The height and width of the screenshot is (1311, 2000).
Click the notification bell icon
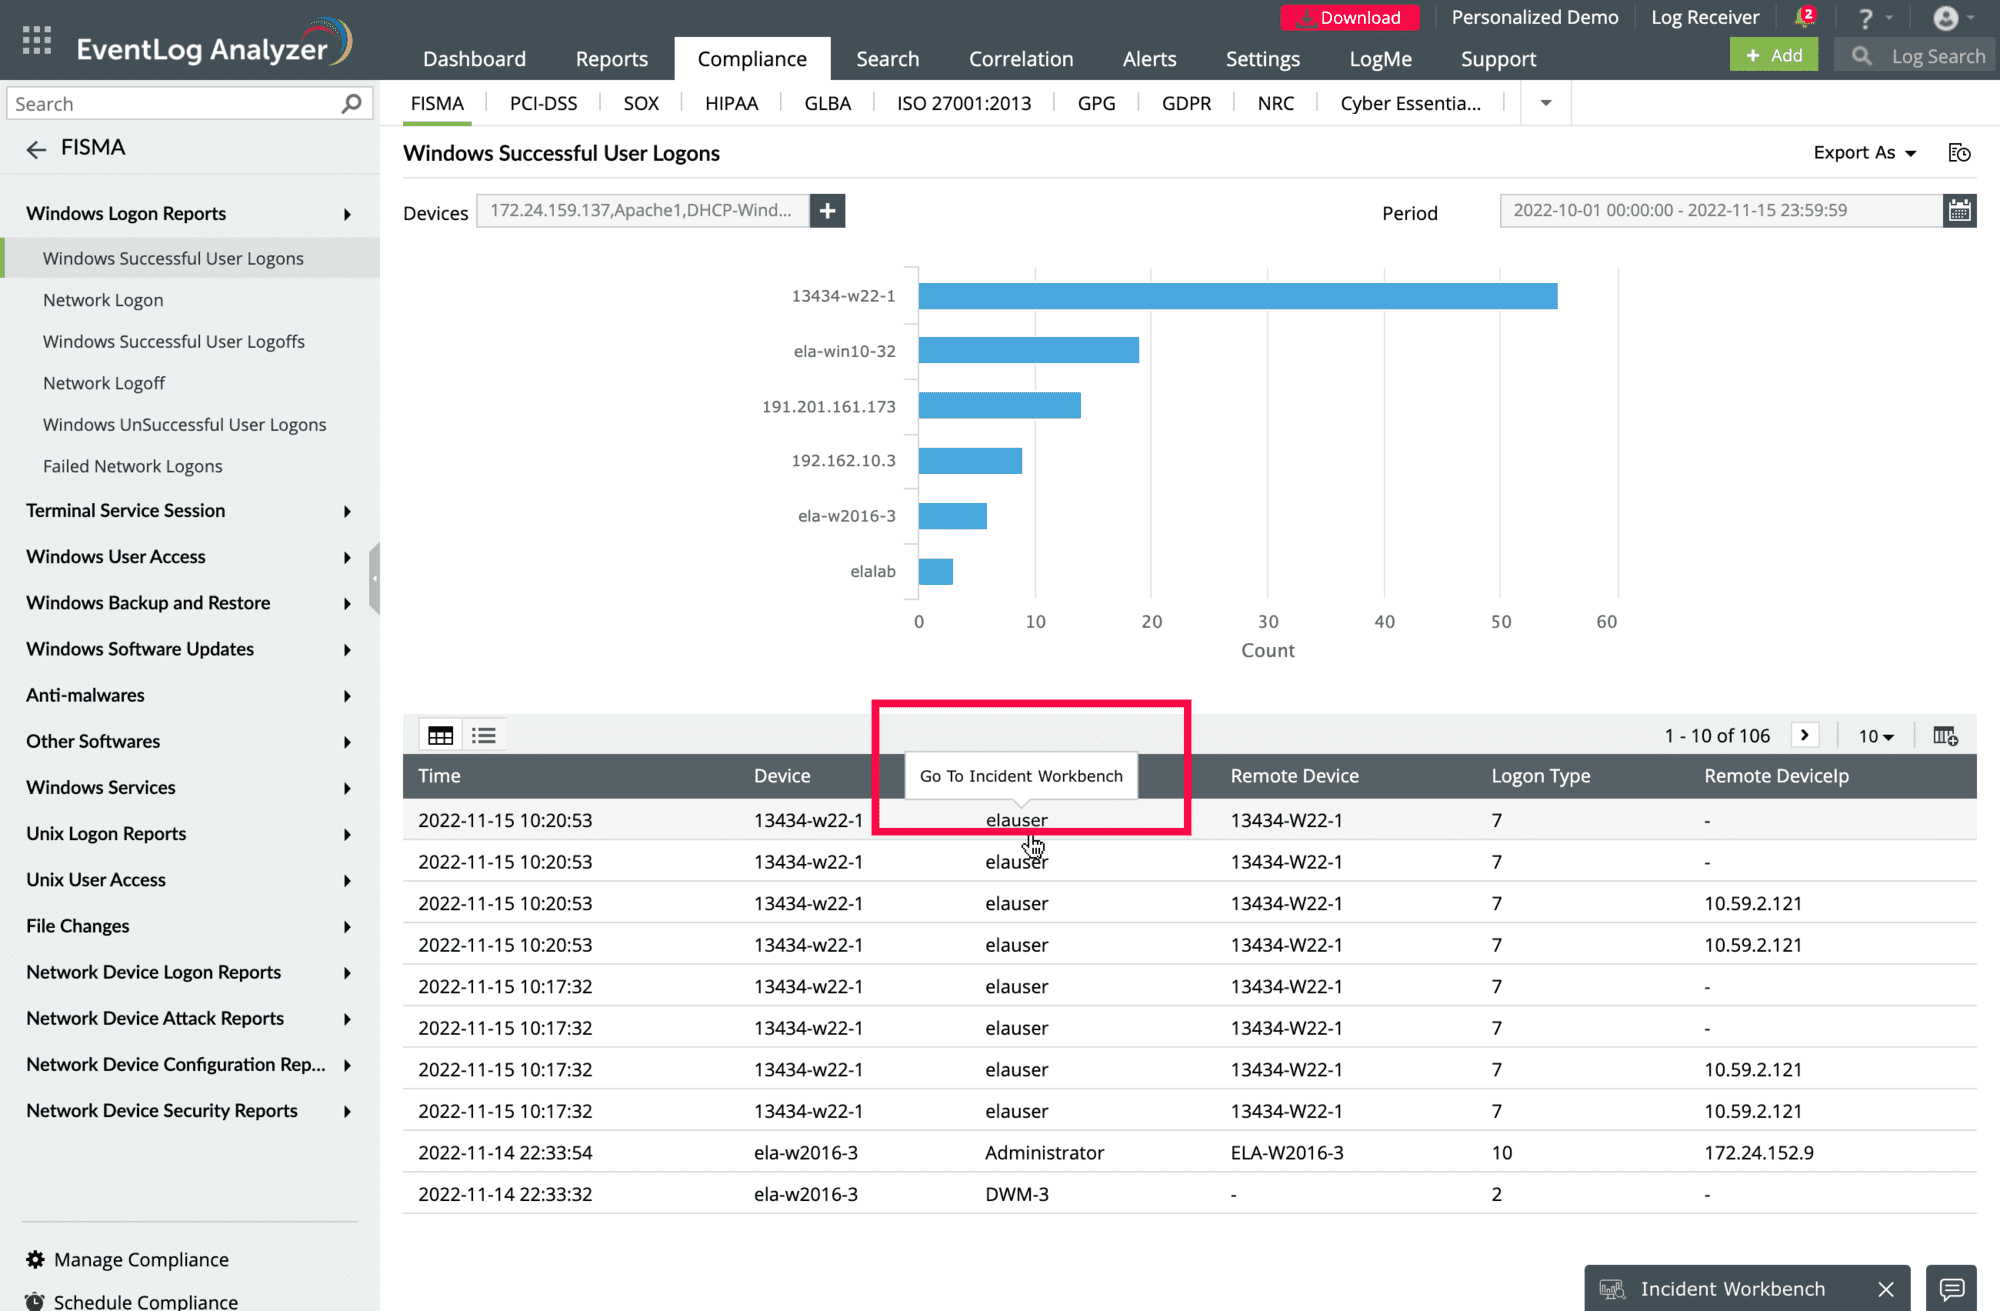(1803, 18)
